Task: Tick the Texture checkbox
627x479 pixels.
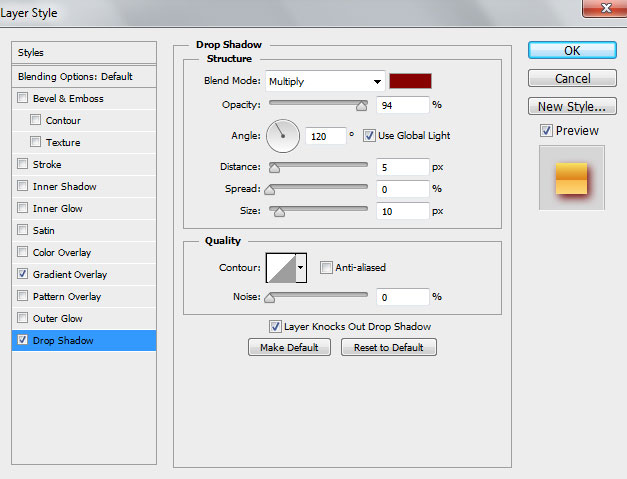Action: (35, 142)
